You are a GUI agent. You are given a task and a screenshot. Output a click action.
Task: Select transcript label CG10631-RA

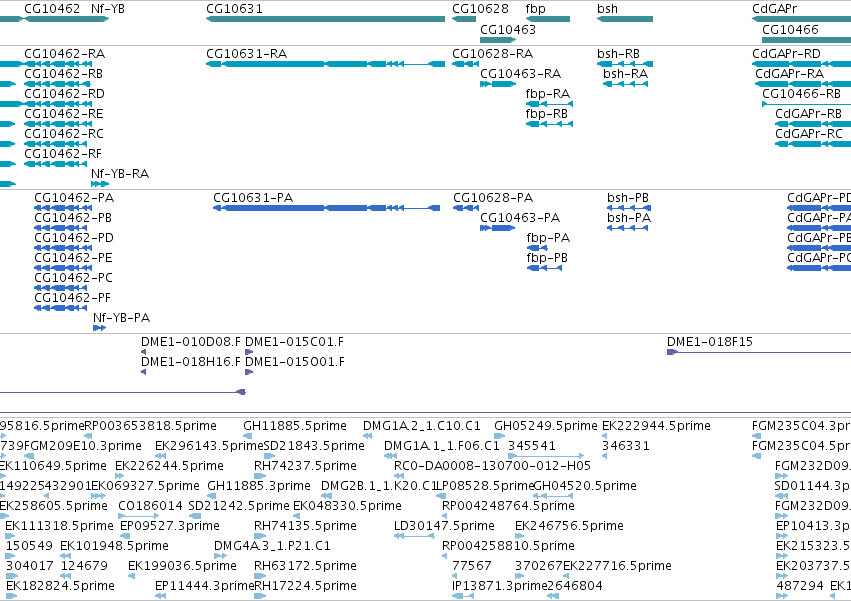[246, 54]
